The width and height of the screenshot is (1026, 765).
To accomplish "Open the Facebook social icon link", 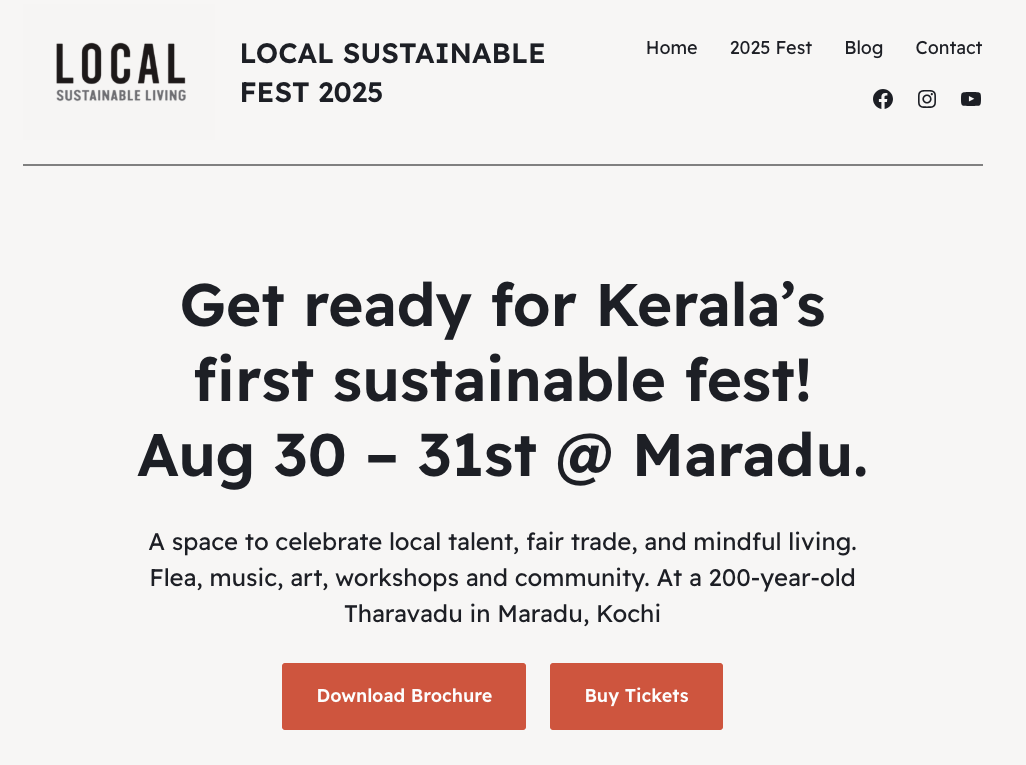I will click(883, 99).
